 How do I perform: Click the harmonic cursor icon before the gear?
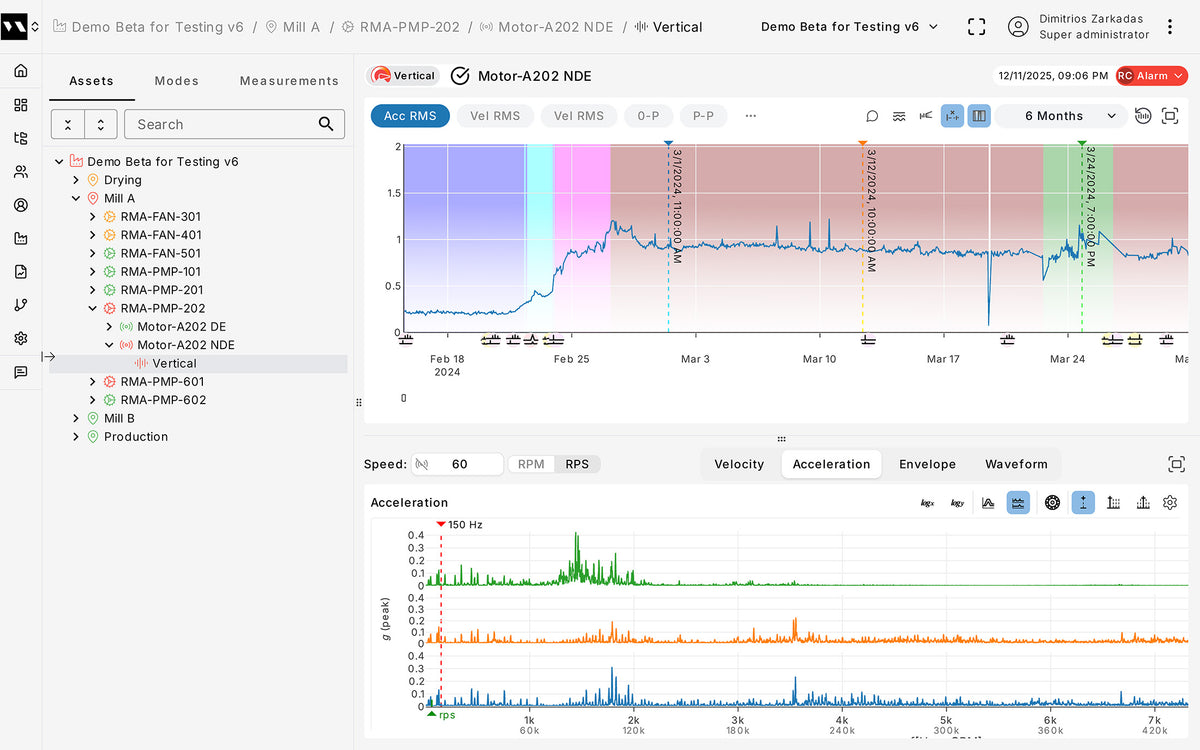click(x=1143, y=503)
